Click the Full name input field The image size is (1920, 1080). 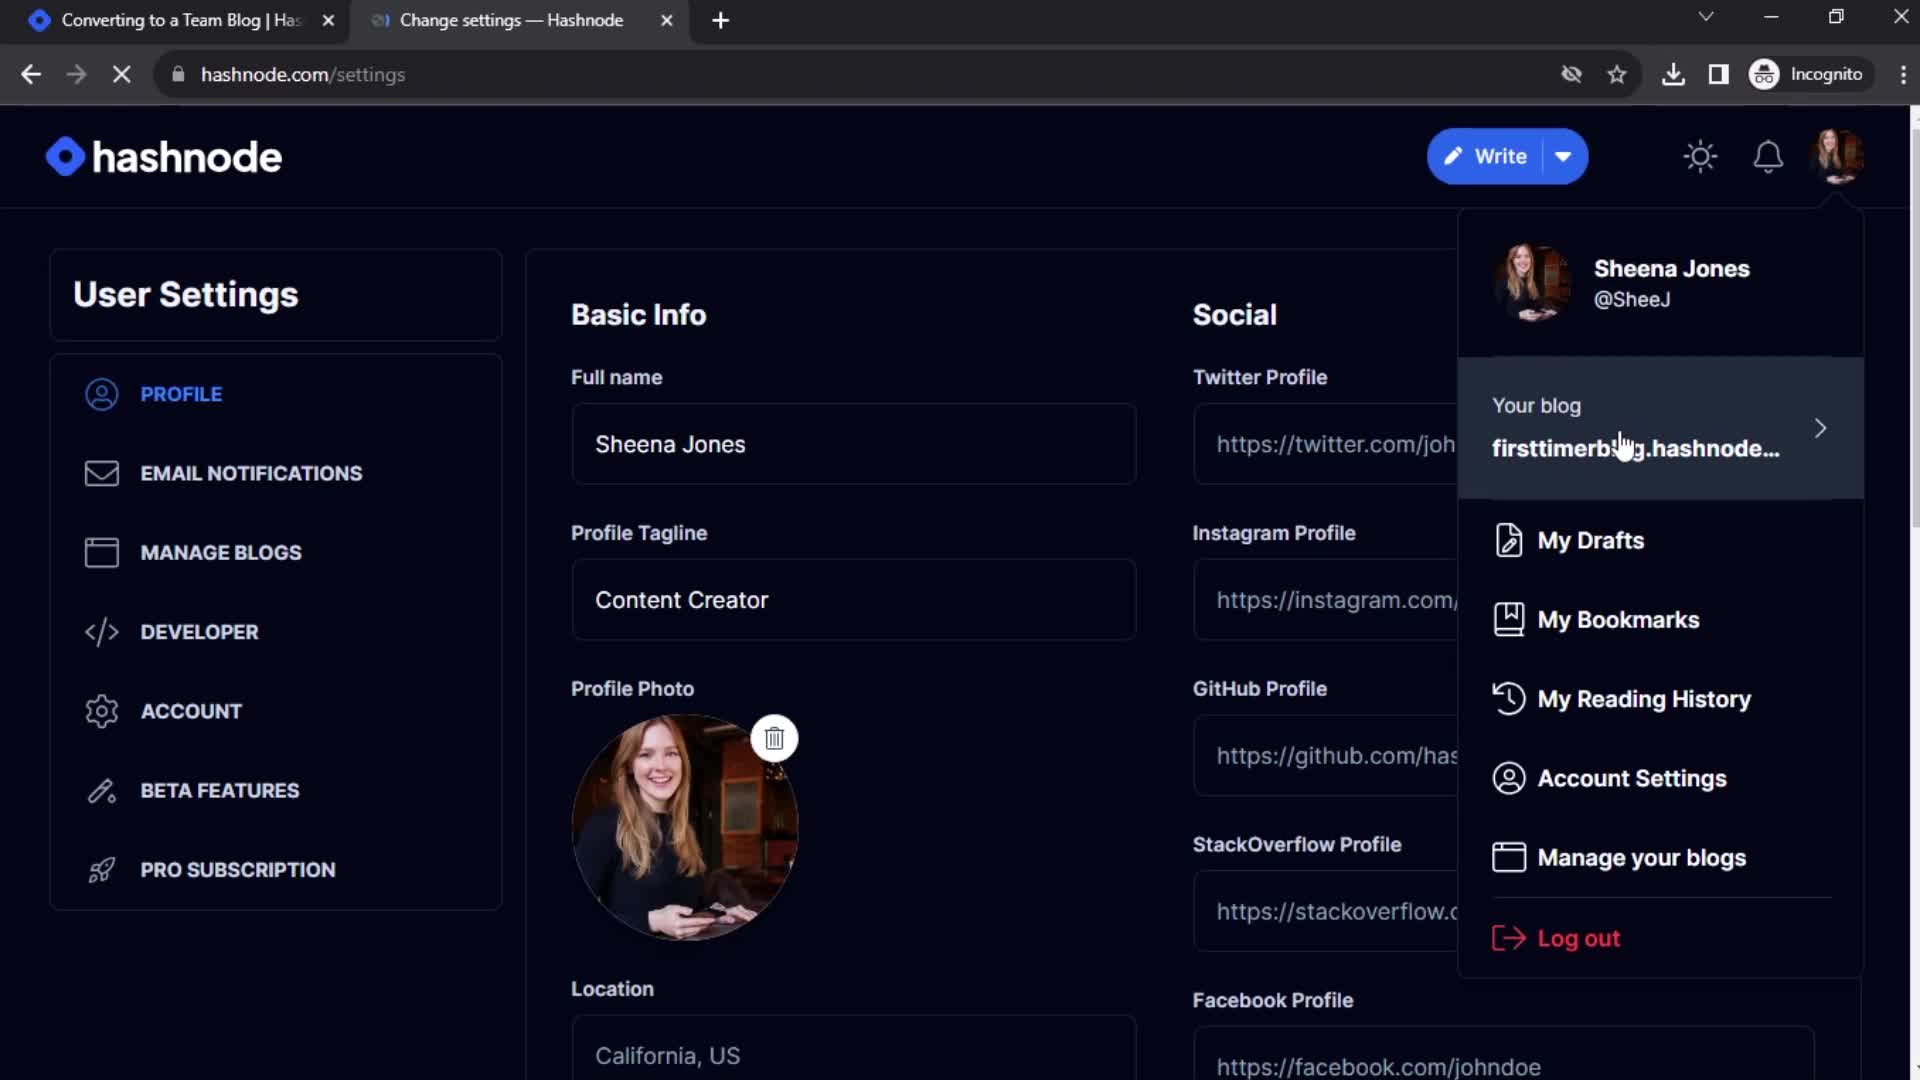pyautogui.click(x=853, y=444)
